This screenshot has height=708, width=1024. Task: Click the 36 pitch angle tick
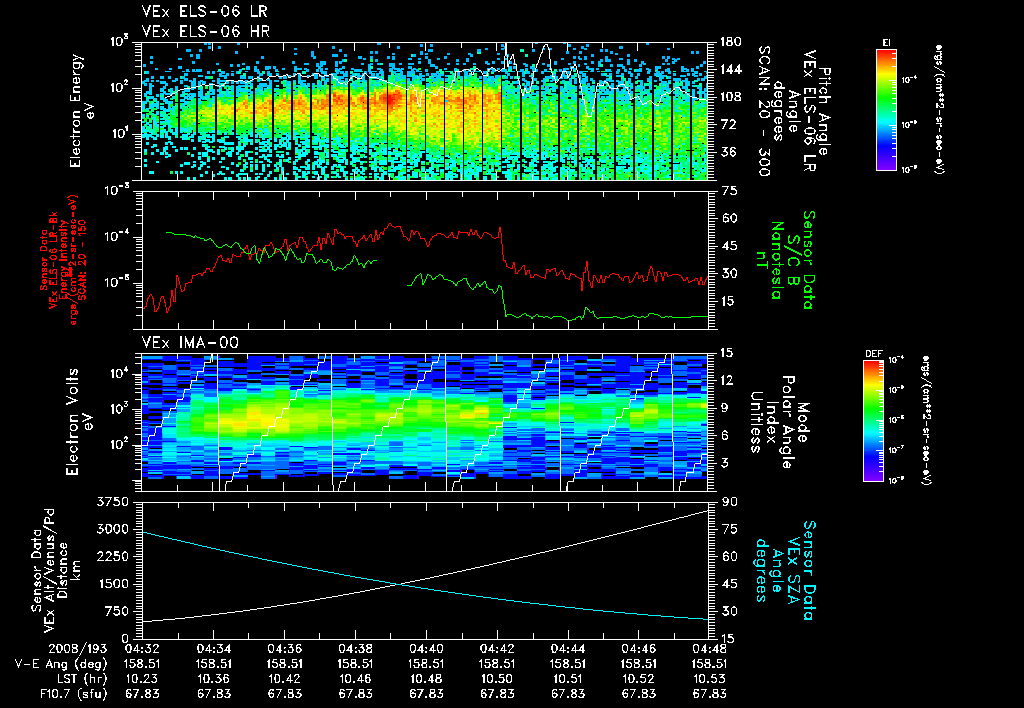(728, 152)
